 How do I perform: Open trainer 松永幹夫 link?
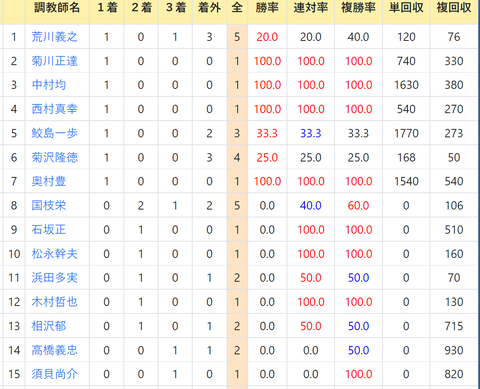(x=54, y=254)
